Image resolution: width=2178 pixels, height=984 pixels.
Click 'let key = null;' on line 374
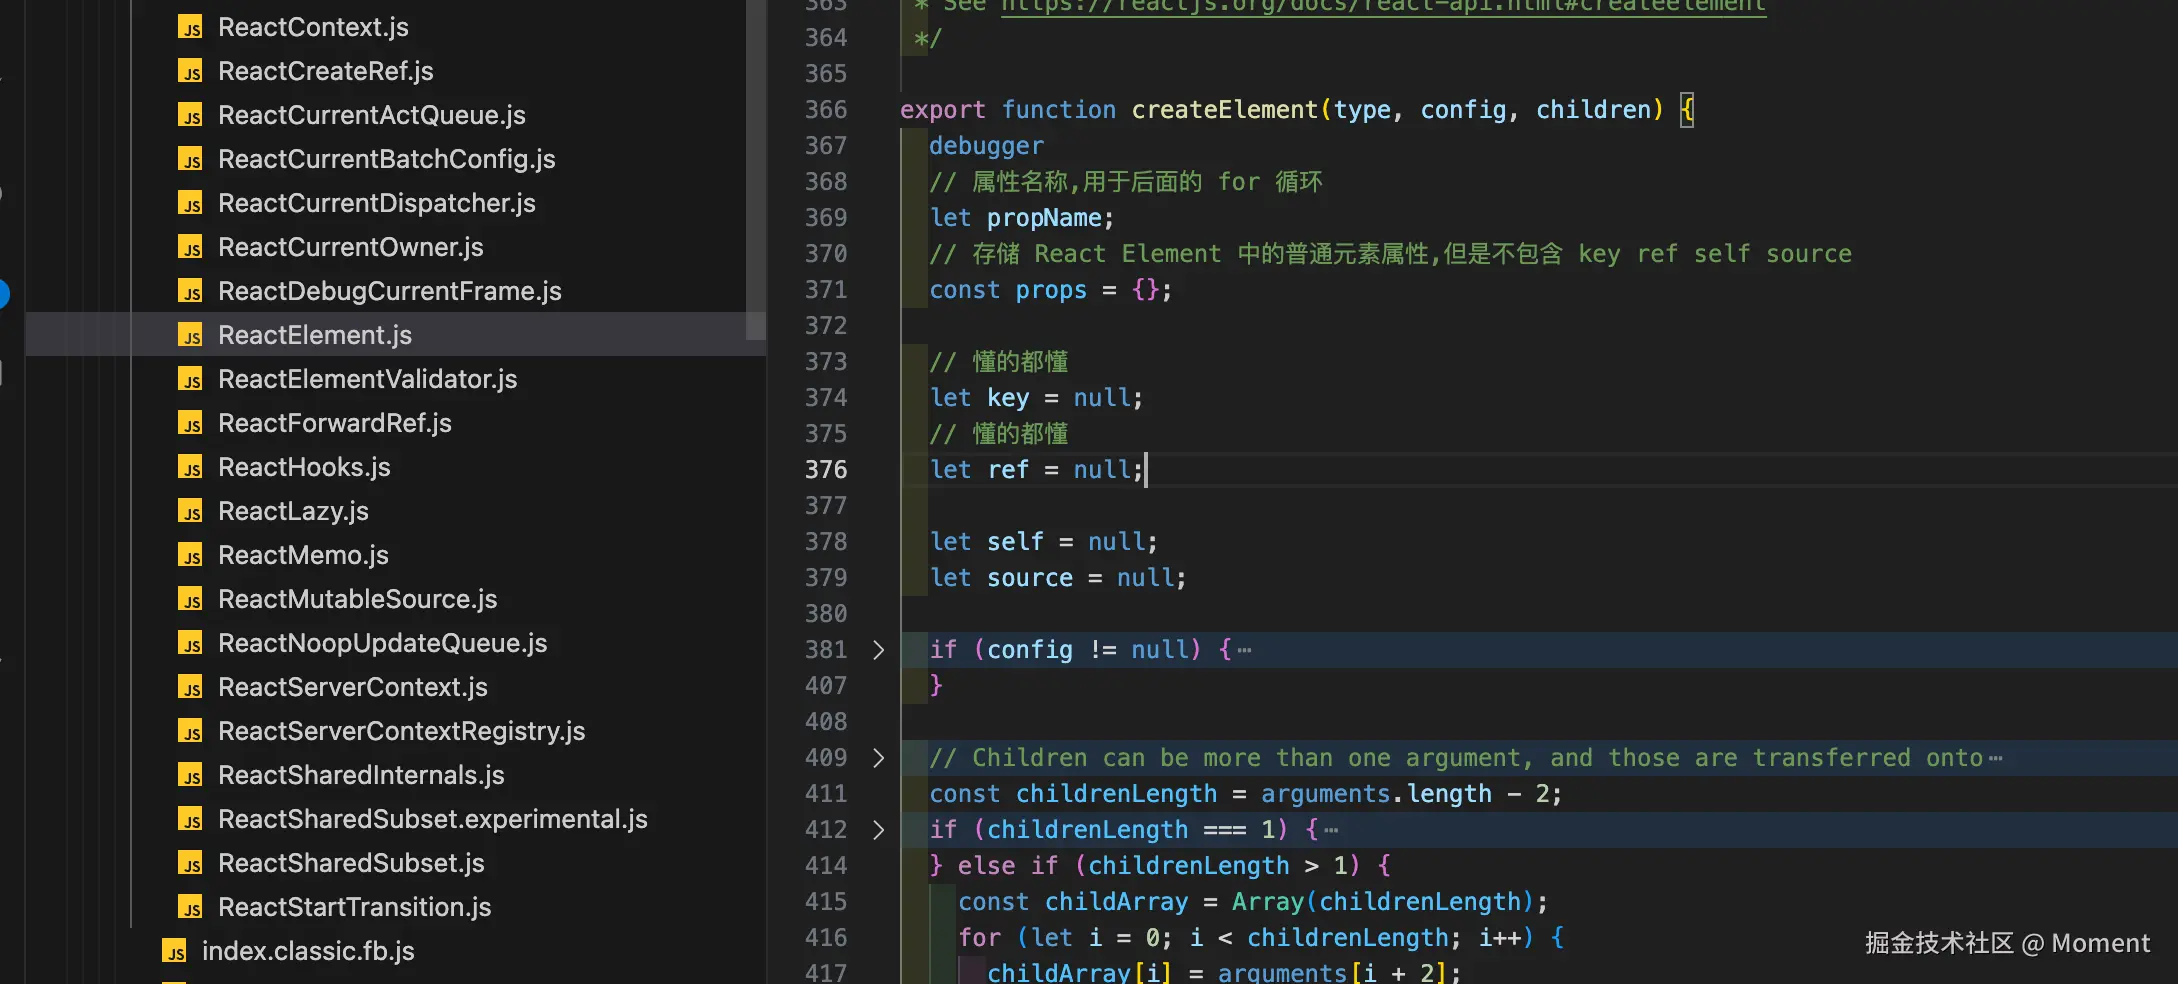pyautogui.click(x=1036, y=398)
